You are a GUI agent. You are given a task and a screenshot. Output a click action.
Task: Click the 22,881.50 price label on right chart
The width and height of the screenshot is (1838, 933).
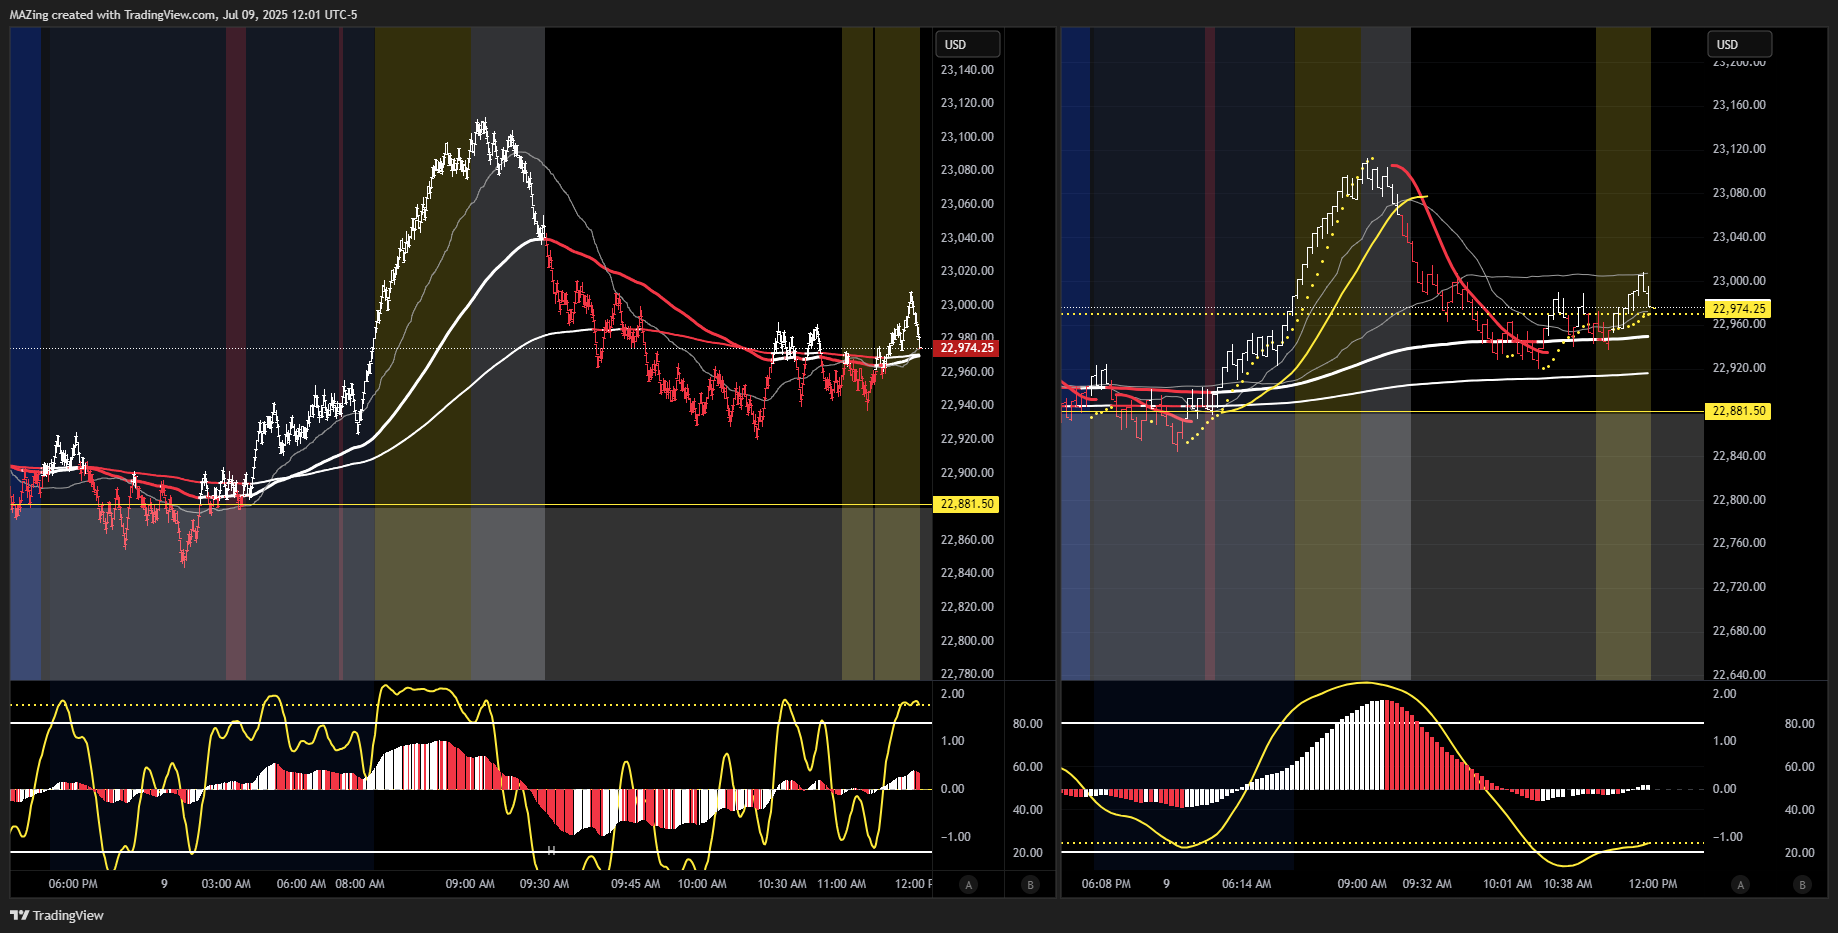click(1738, 411)
